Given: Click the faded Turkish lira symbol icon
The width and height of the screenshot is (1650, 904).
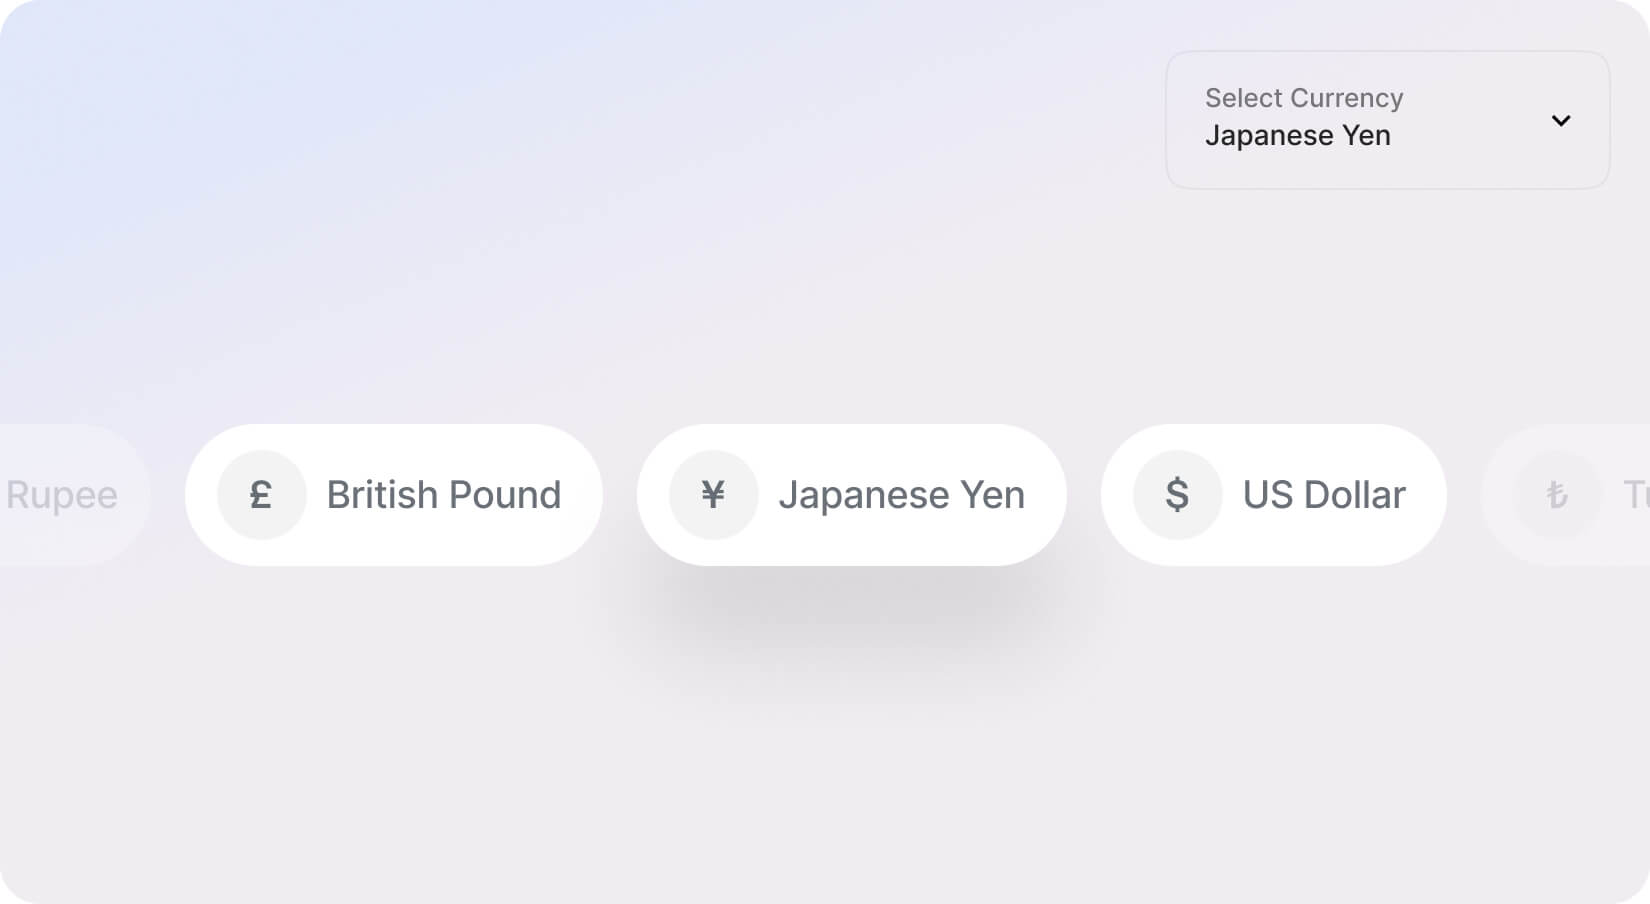Looking at the screenshot, I should tap(1557, 495).
